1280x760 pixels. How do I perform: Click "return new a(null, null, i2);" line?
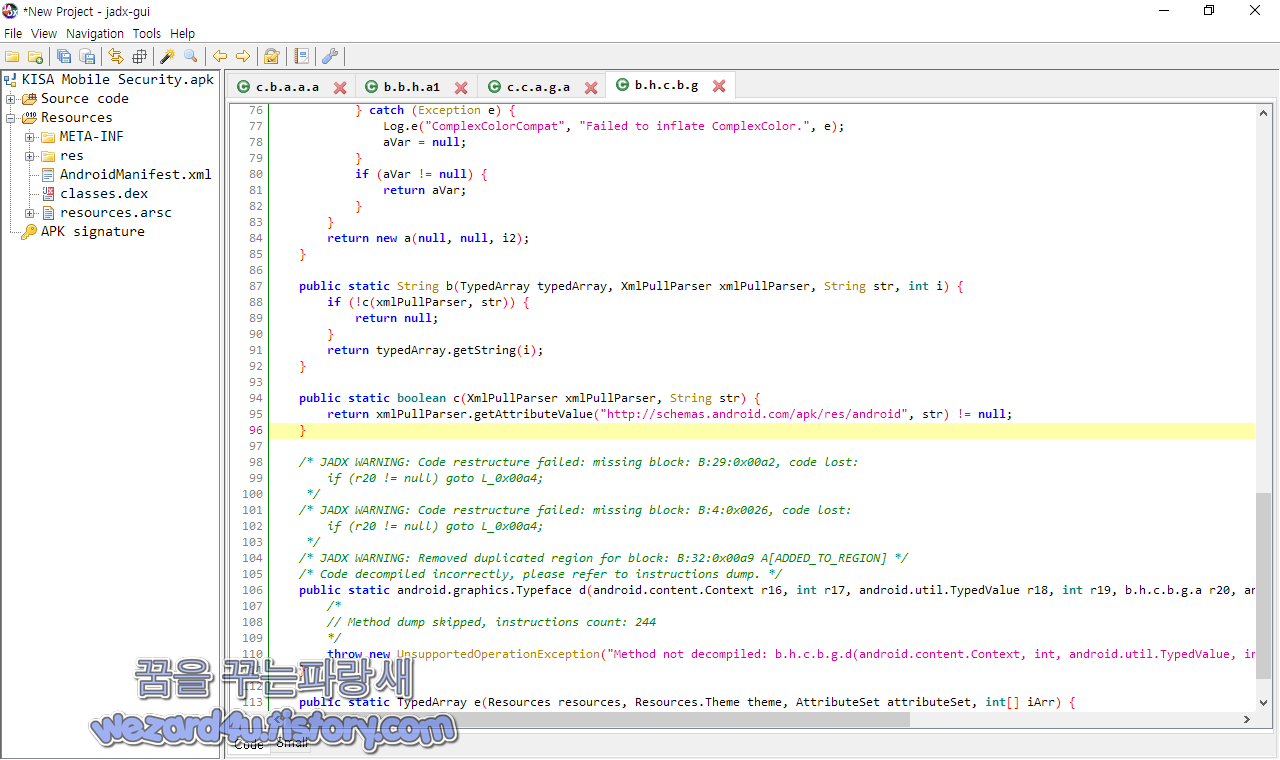pyautogui.click(x=428, y=238)
